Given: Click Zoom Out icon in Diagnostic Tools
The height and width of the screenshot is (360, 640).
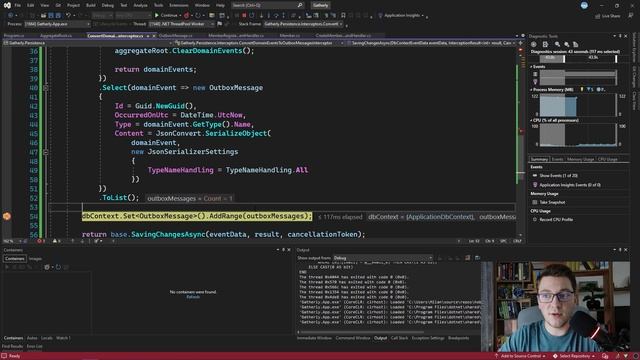Looking at the screenshot, I should [567, 44].
